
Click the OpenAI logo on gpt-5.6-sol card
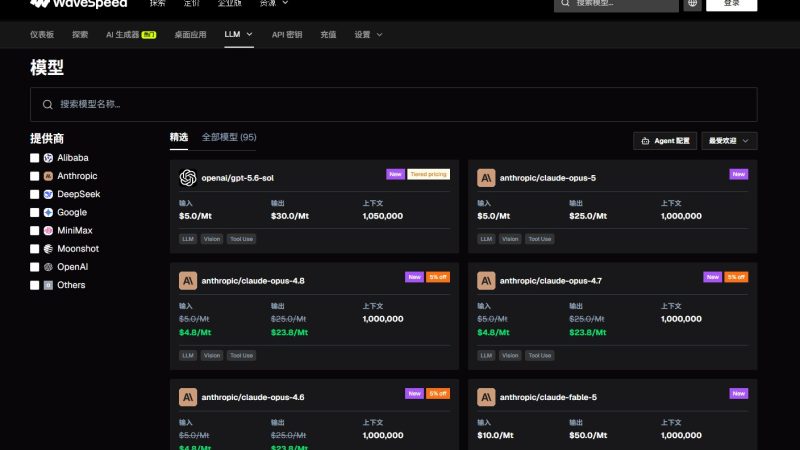188,178
